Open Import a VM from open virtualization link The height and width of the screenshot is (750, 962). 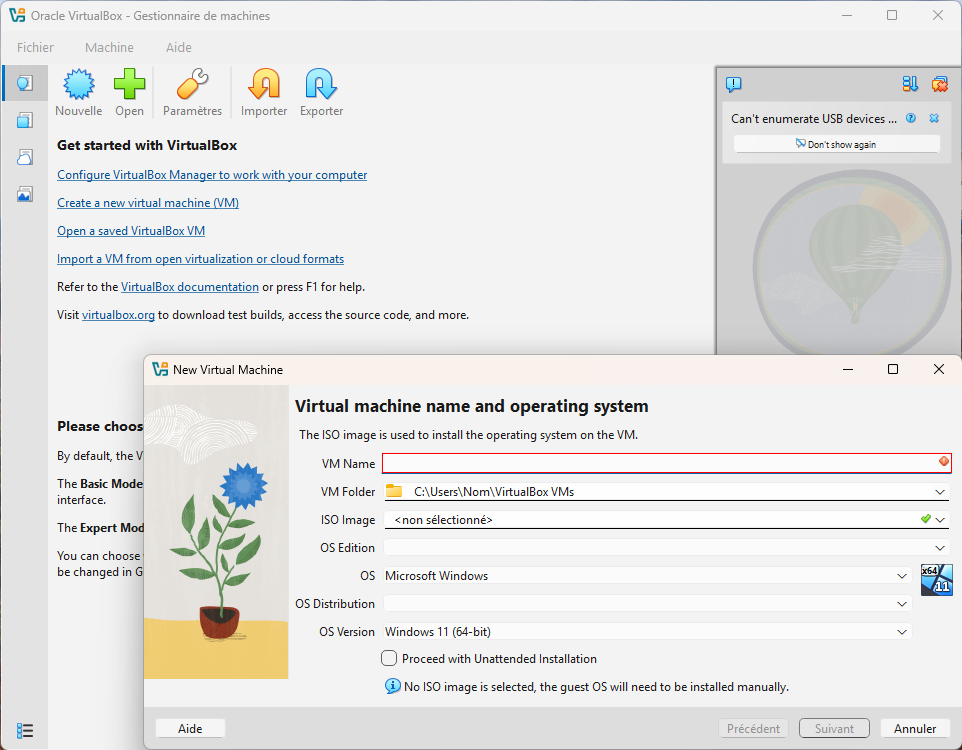coord(201,259)
